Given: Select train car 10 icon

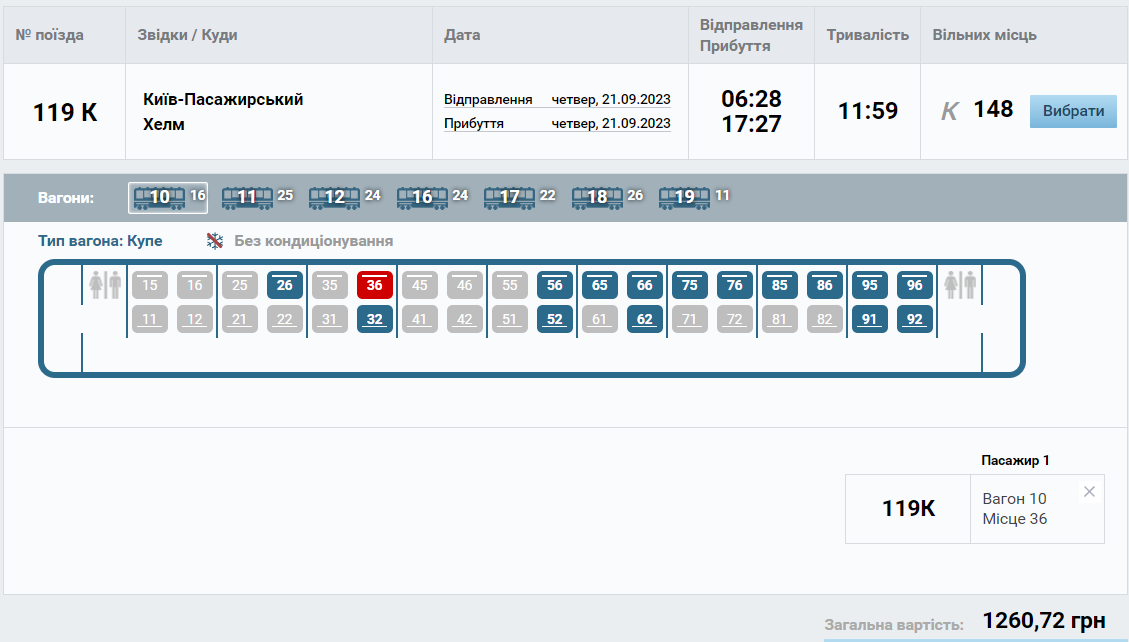Looking at the screenshot, I should tap(160, 197).
